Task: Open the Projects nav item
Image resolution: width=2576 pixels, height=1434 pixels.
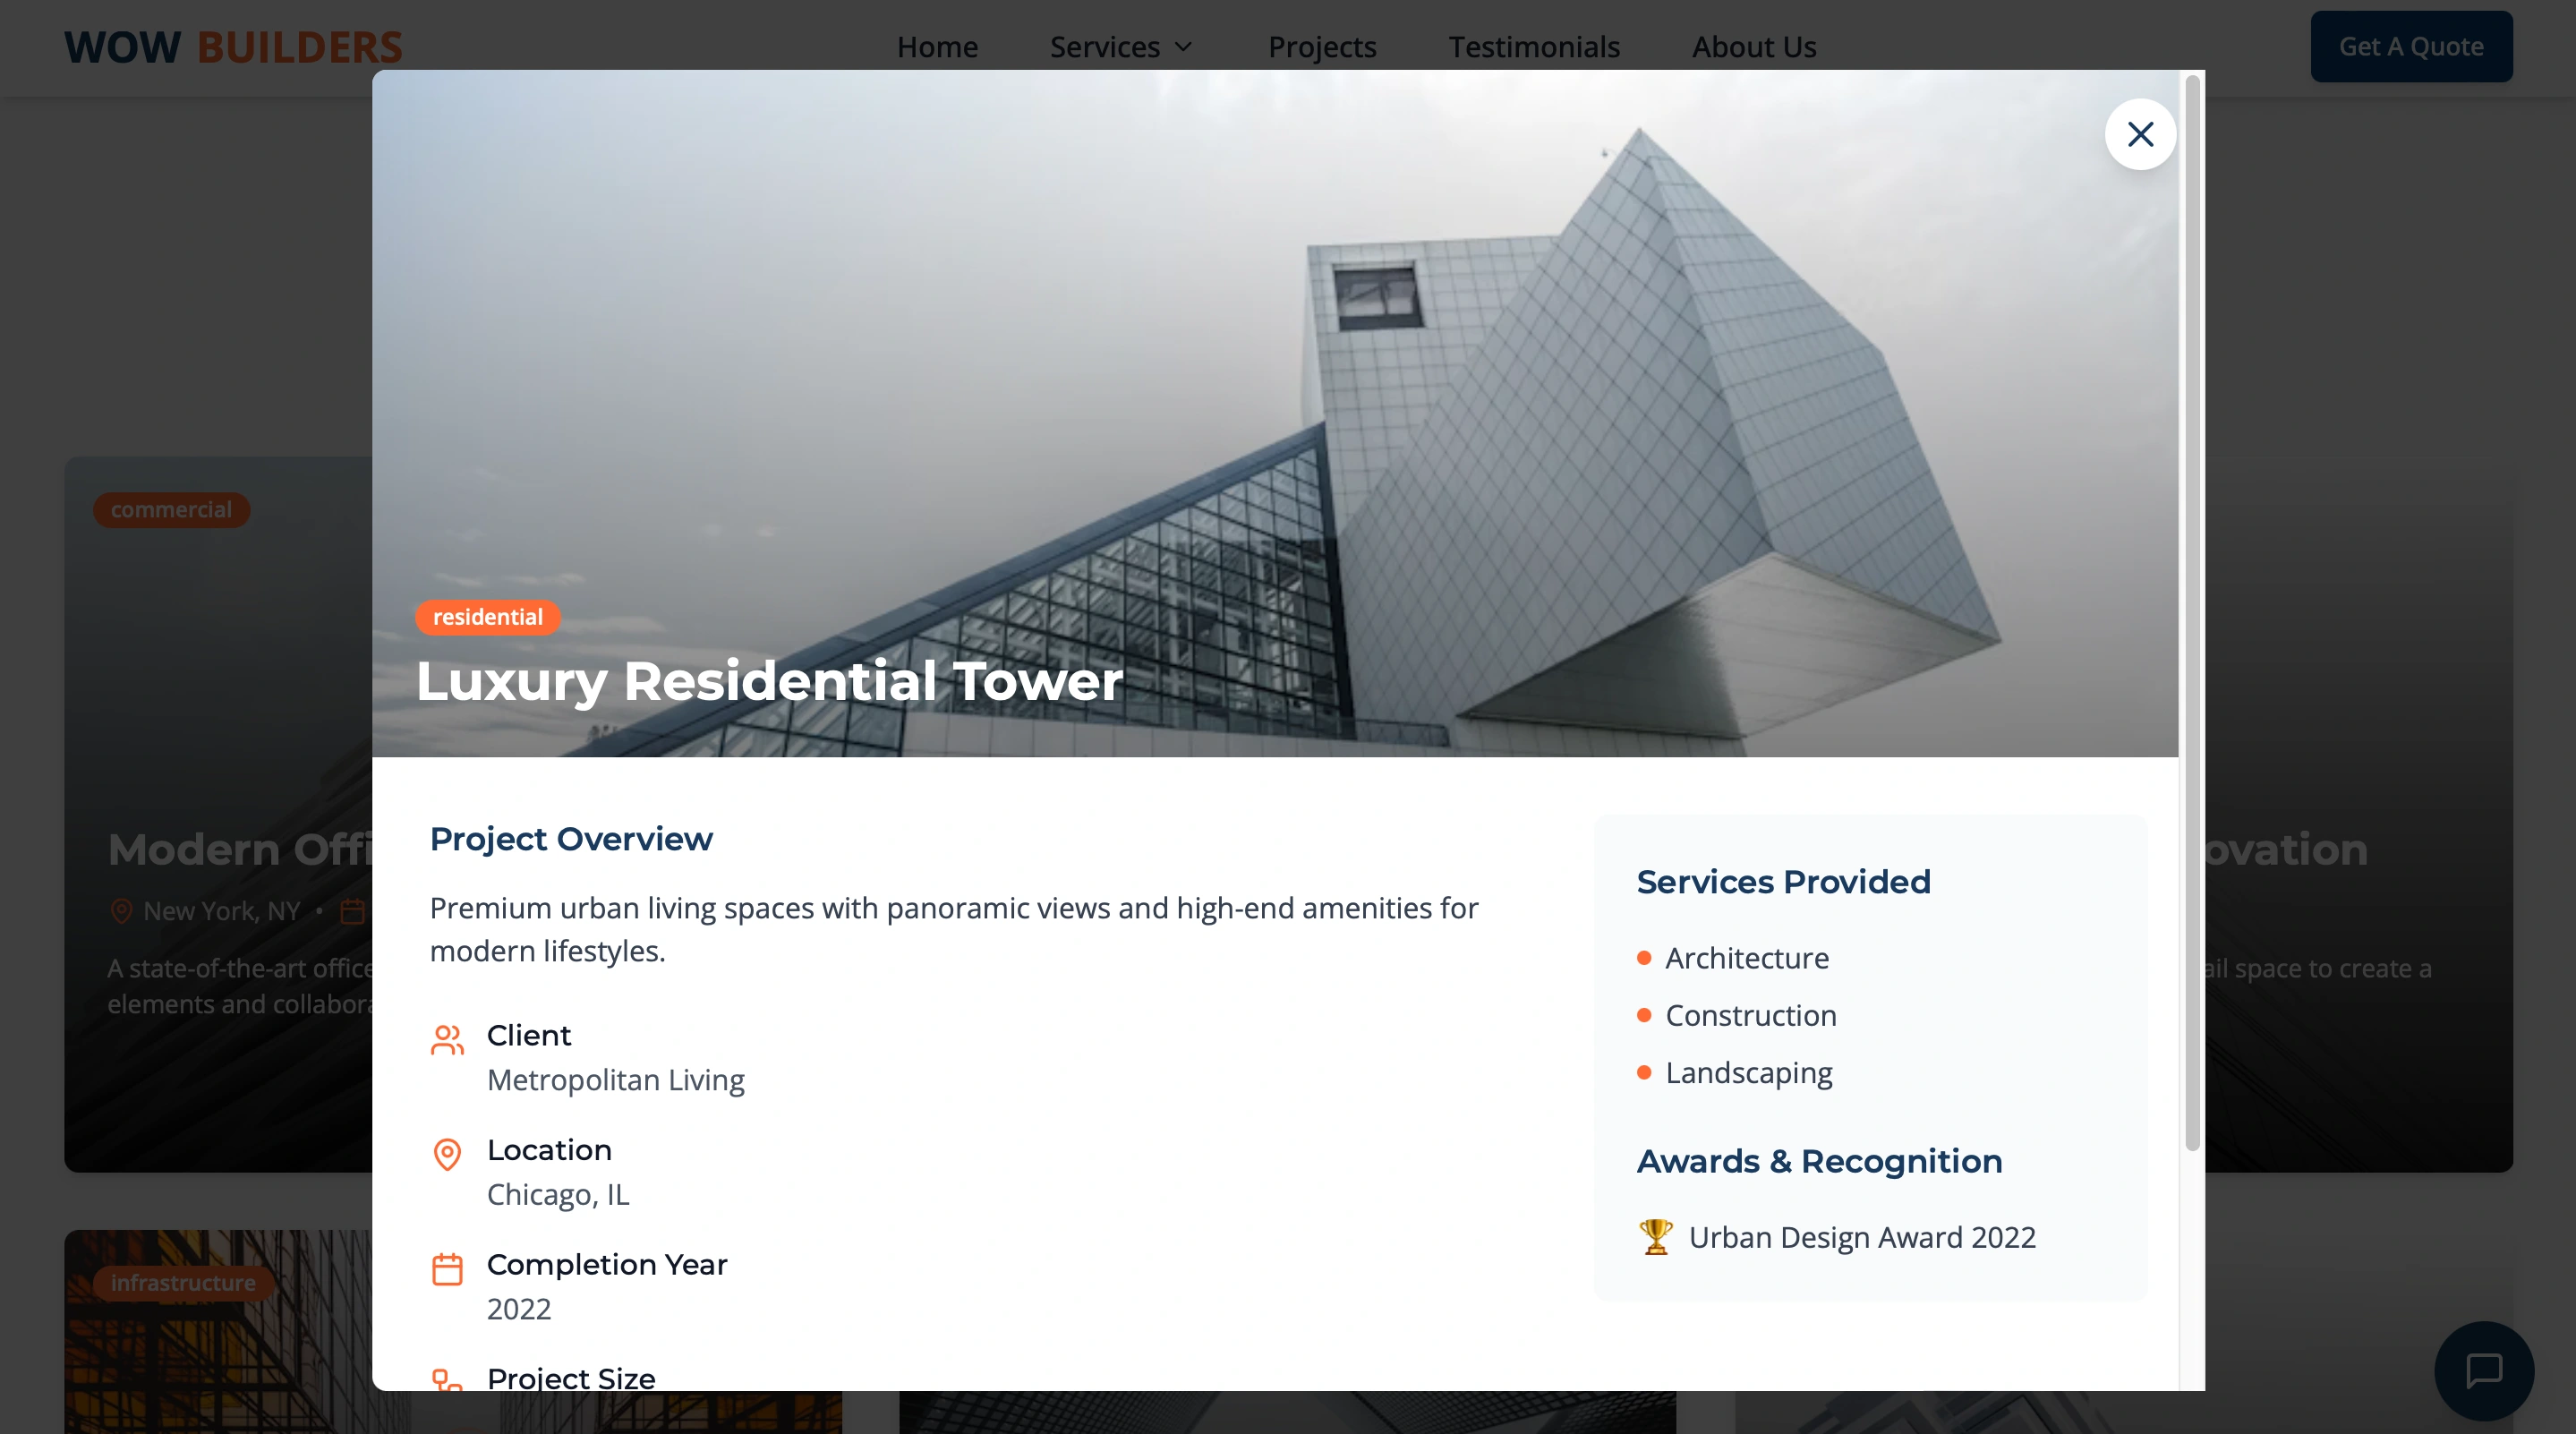Action: coord(1322,47)
